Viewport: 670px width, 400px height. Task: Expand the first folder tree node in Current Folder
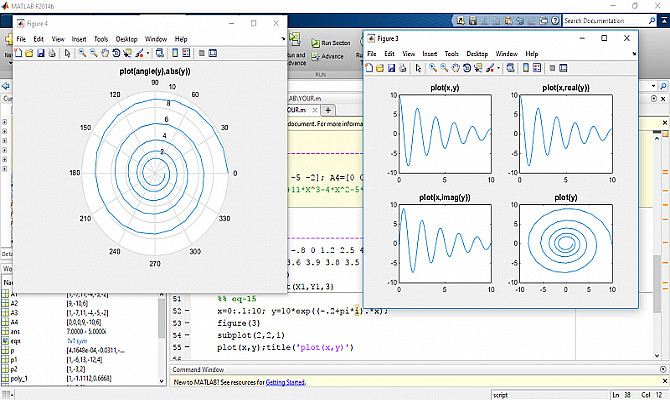coord(6,122)
